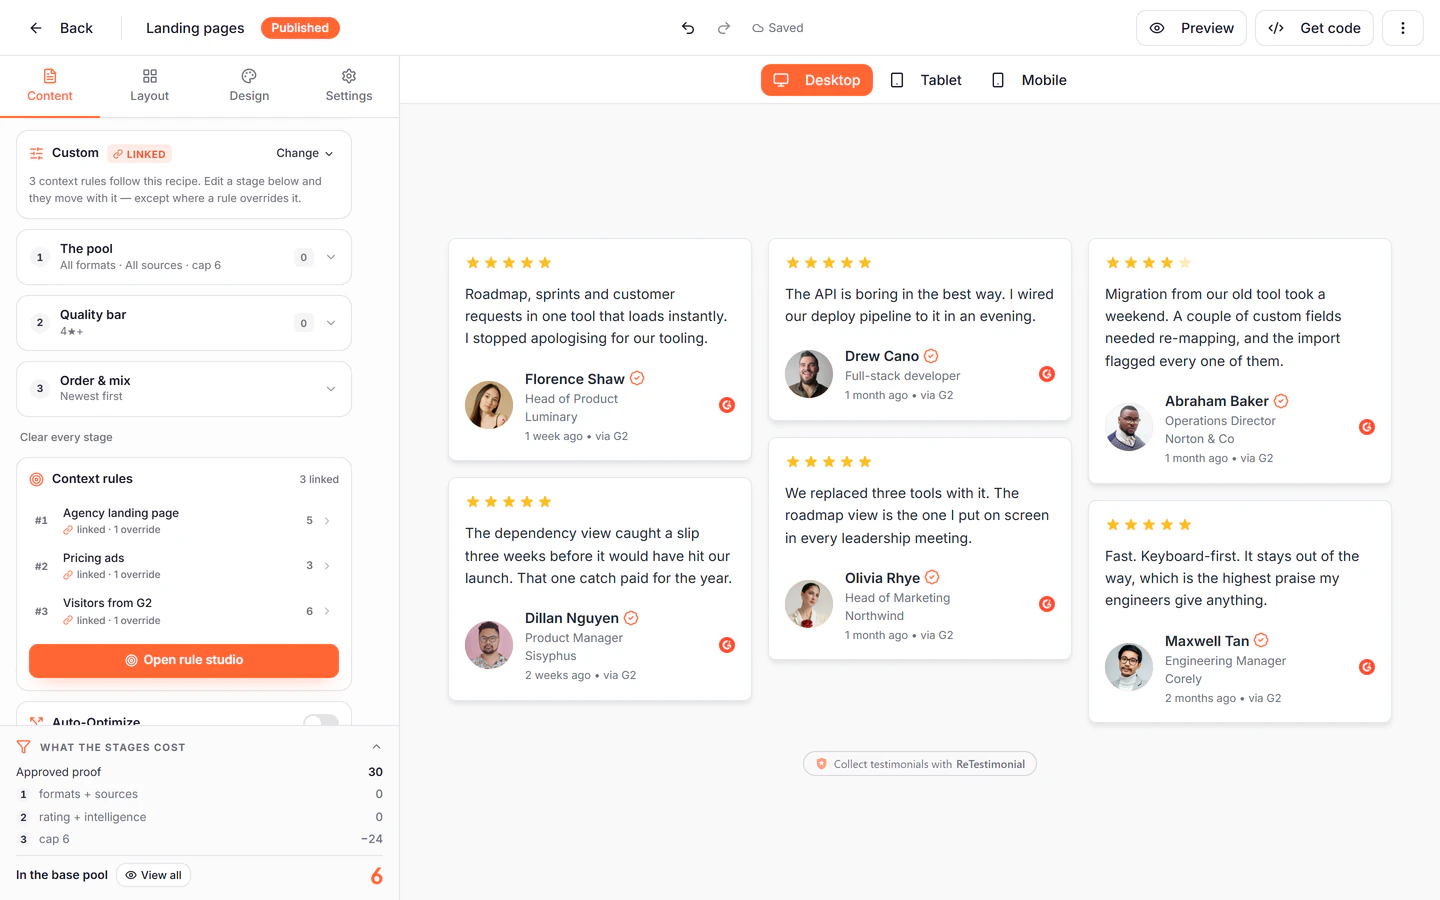Click the Saved cloud status icon
The height and width of the screenshot is (900, 1440).
click(x=758, y=28)
